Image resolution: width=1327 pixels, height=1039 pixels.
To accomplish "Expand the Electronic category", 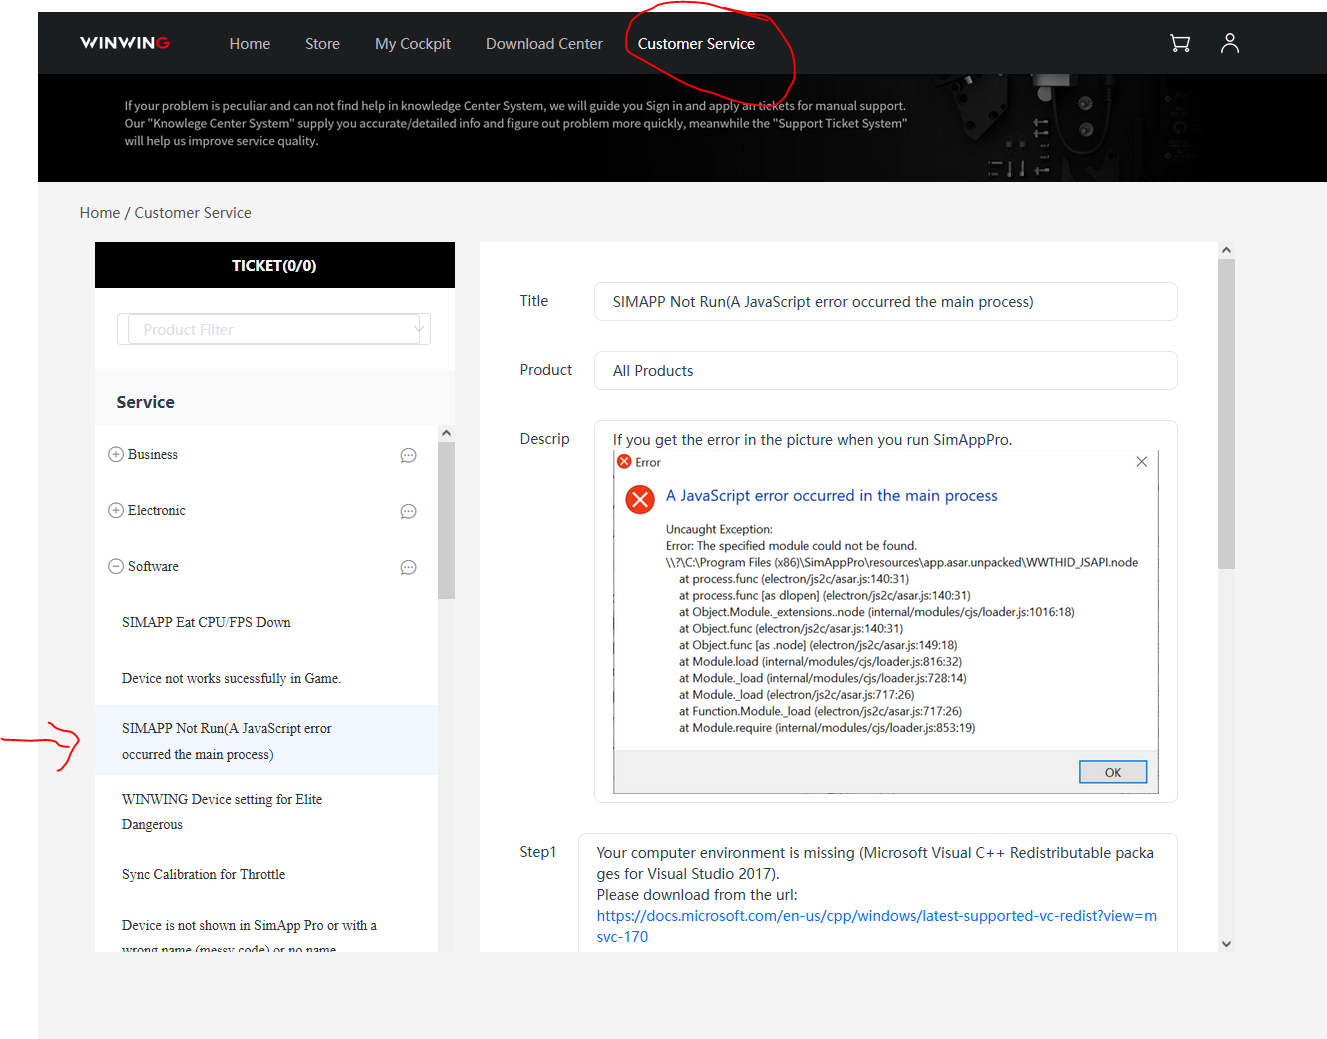I will 115,510.
